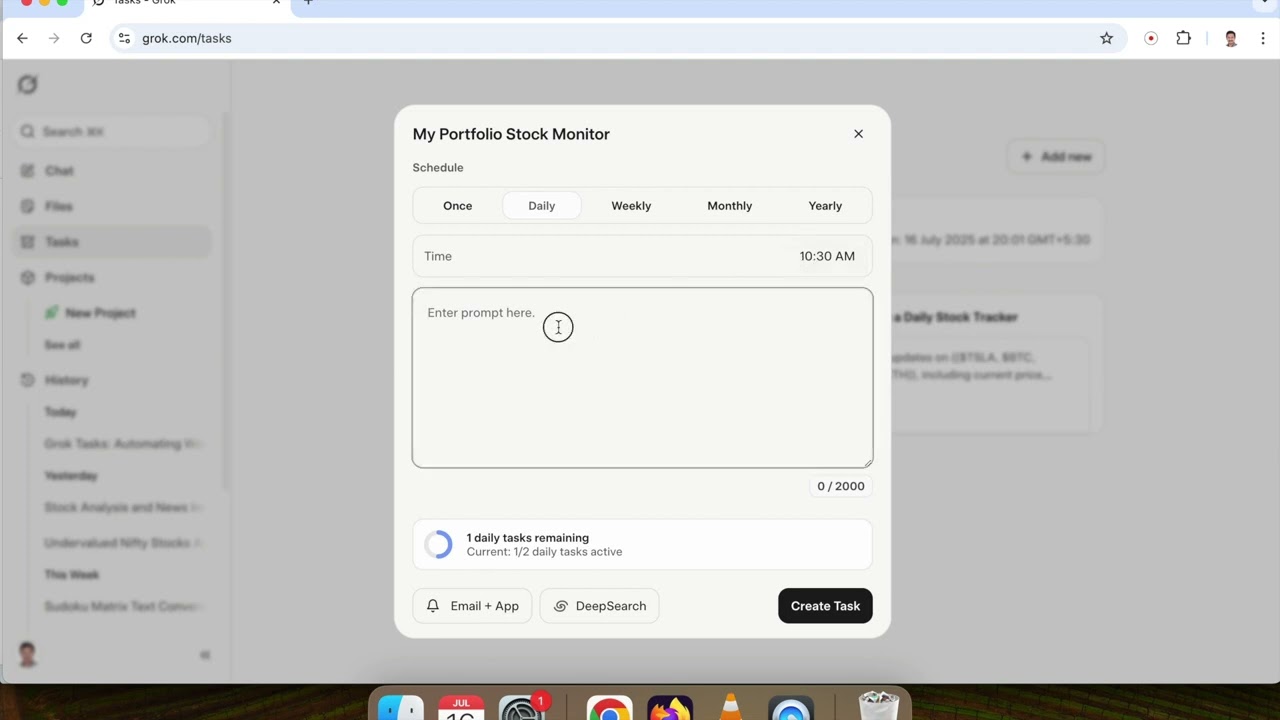Collapse the sidebar with the chevron icon

[205, 655]
